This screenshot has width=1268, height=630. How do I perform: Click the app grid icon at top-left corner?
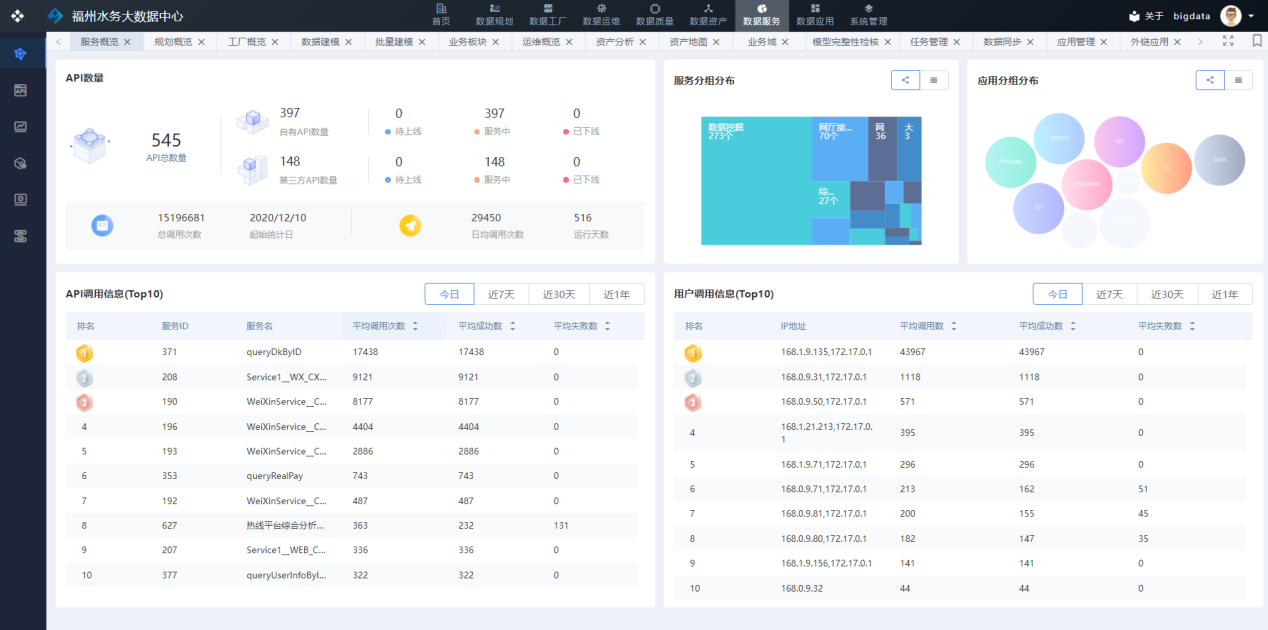pyautogui.click(x=17, y=16)
